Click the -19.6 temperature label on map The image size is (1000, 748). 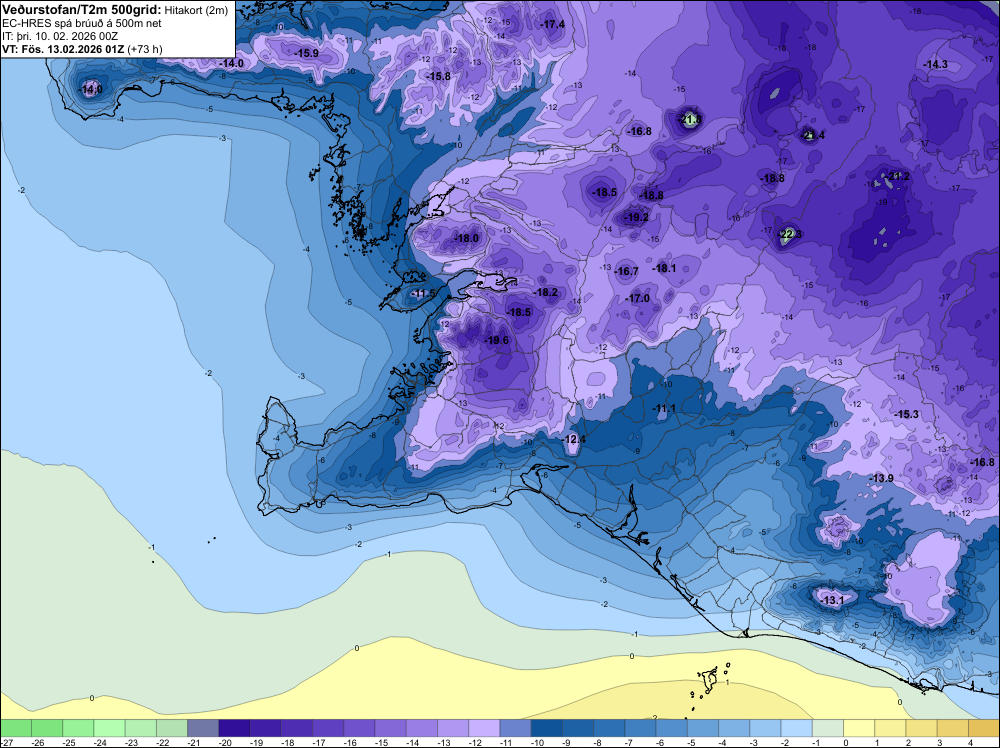(x=497, y=341)
